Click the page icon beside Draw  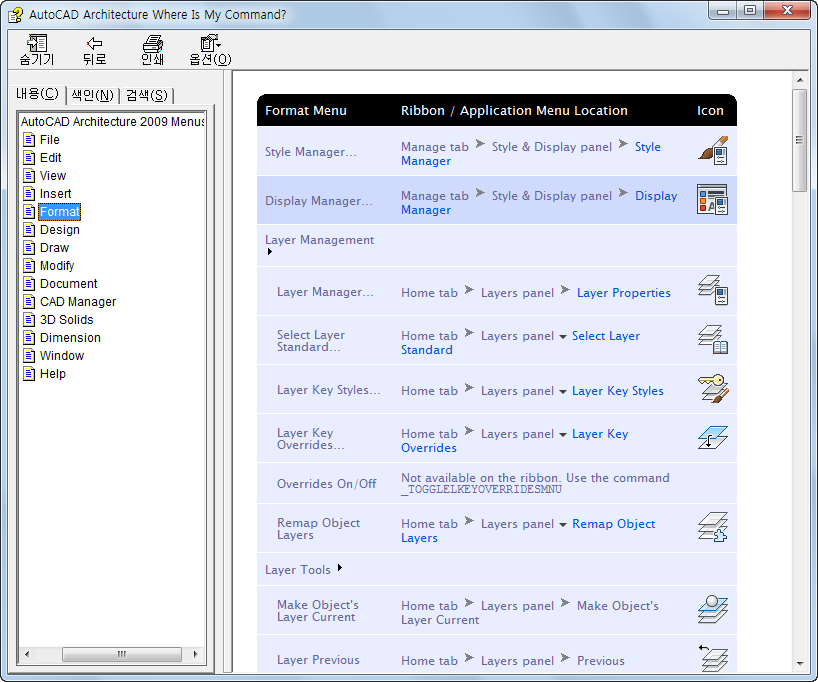pos(29,248)
